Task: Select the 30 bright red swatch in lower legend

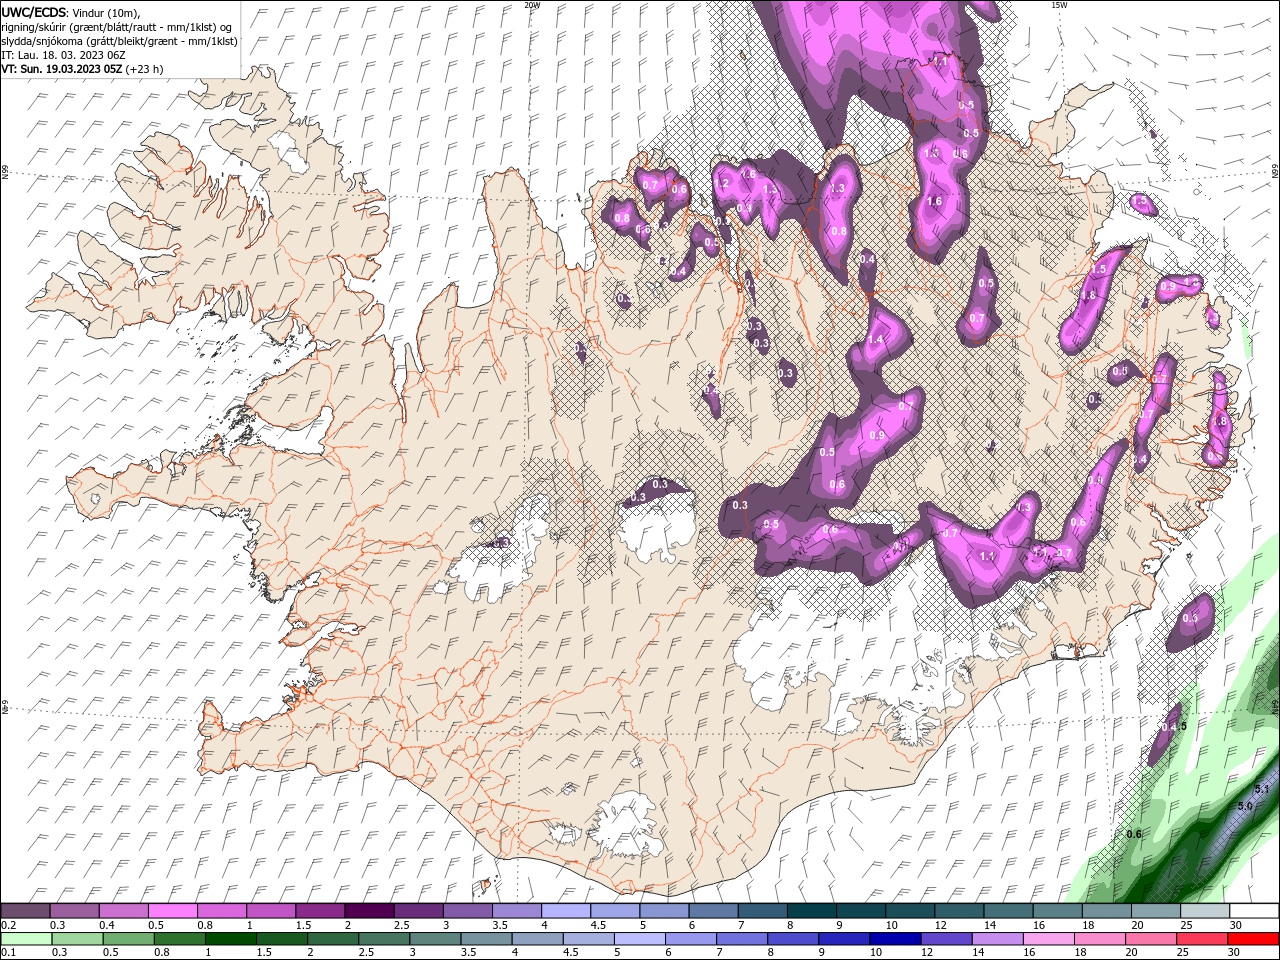Action: click(1254, 939)
